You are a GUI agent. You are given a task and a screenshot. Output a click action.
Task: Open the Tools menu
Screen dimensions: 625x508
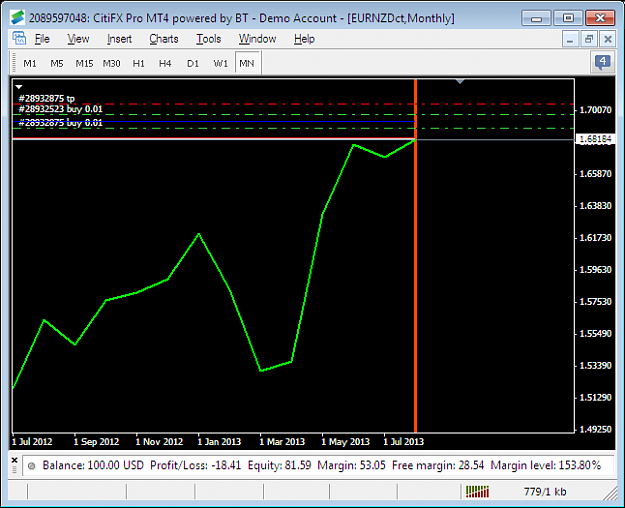208,39
